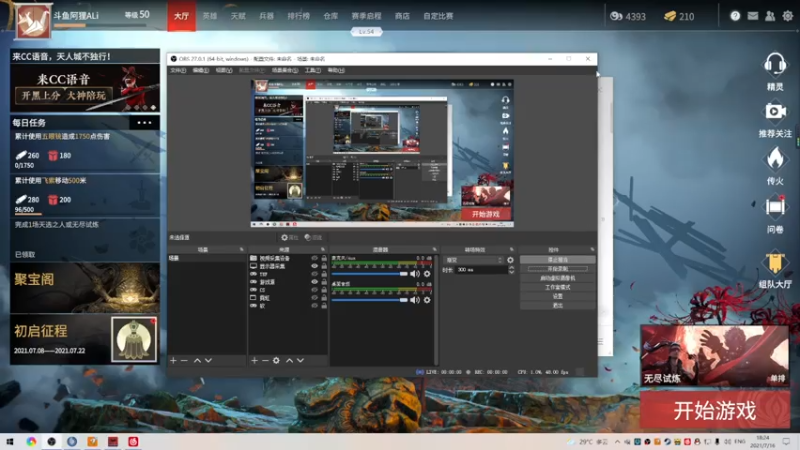Open OBS 编辑 menu

[x=201, y=70]
